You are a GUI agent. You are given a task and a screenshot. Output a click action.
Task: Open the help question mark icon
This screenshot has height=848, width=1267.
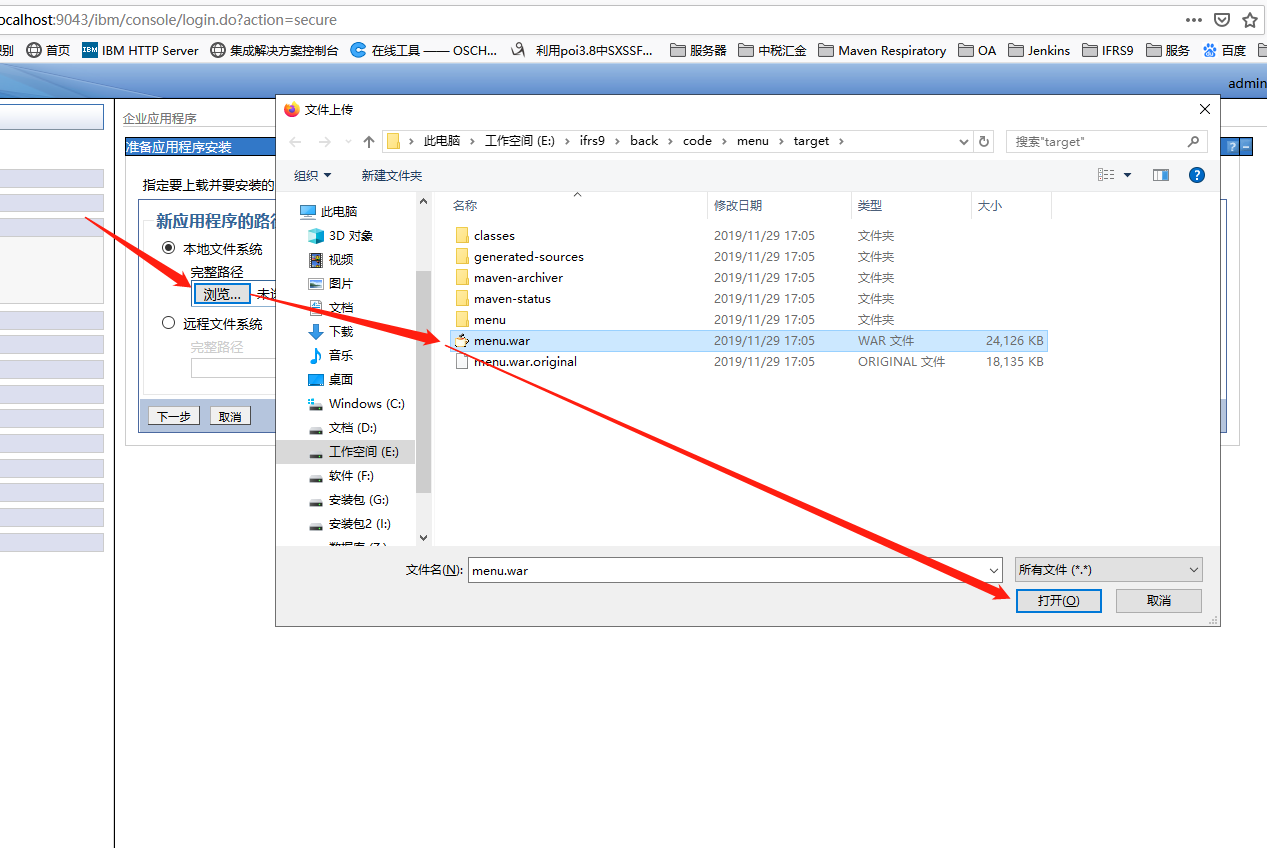pos(1196,175)
